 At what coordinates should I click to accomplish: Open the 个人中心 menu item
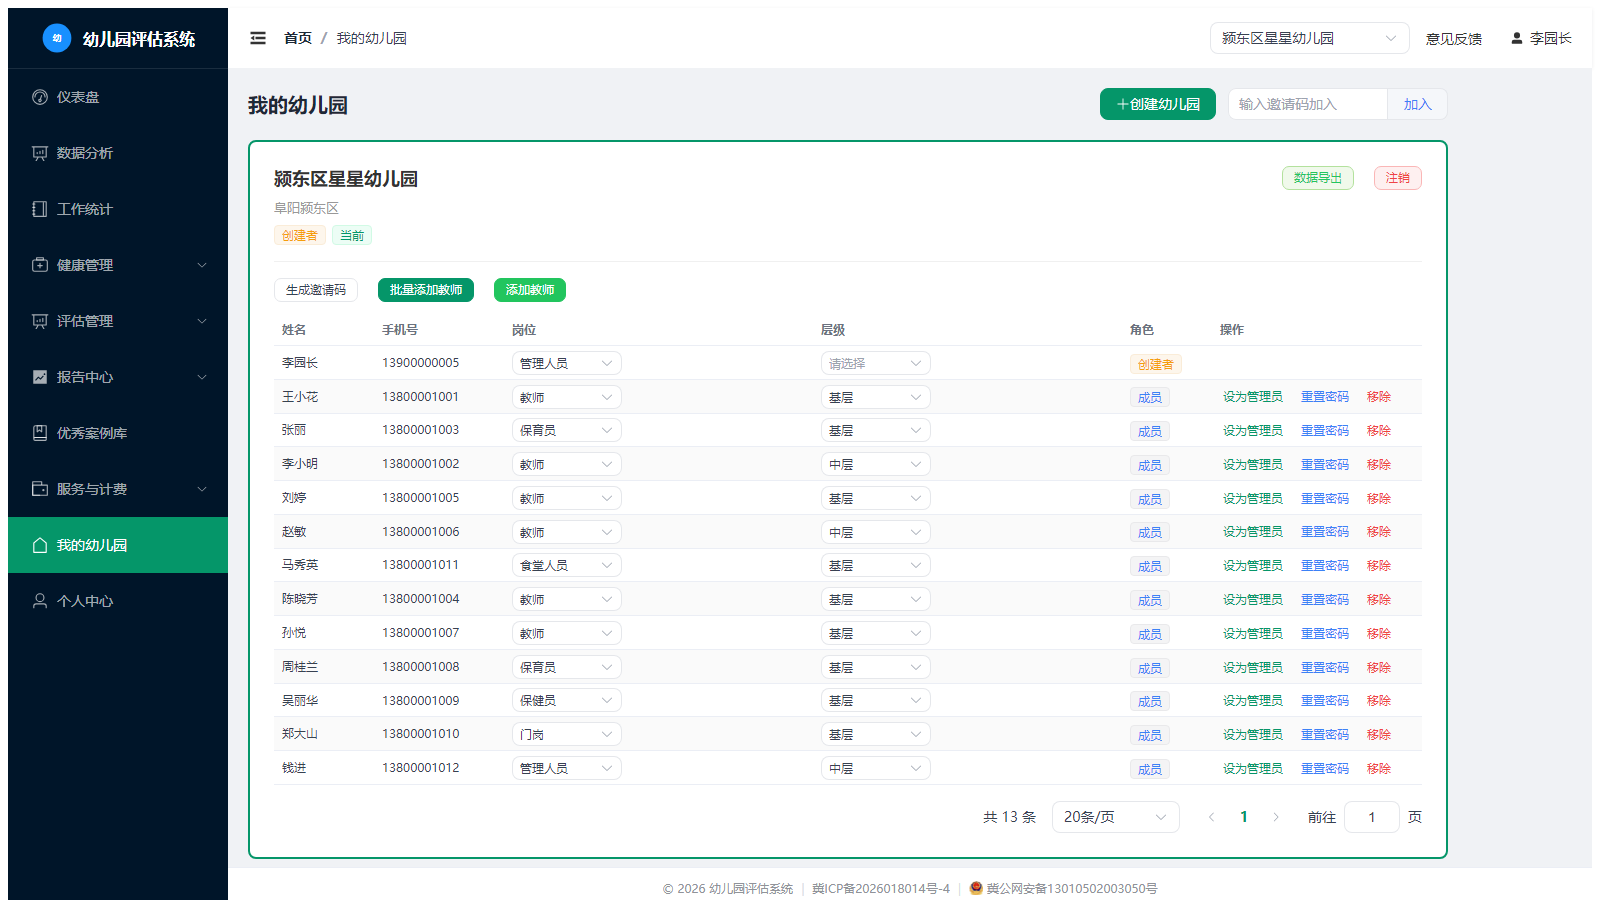tap(118, 601)
